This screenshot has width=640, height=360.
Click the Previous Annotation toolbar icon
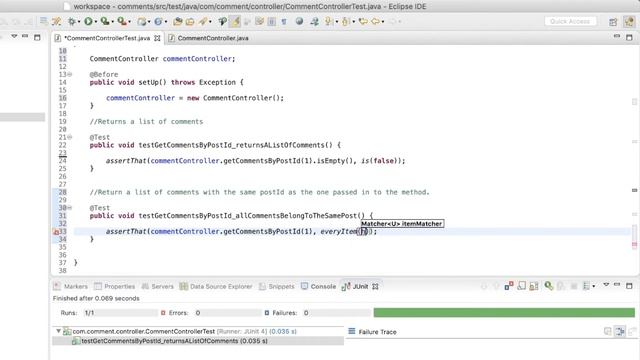[345, 21]
